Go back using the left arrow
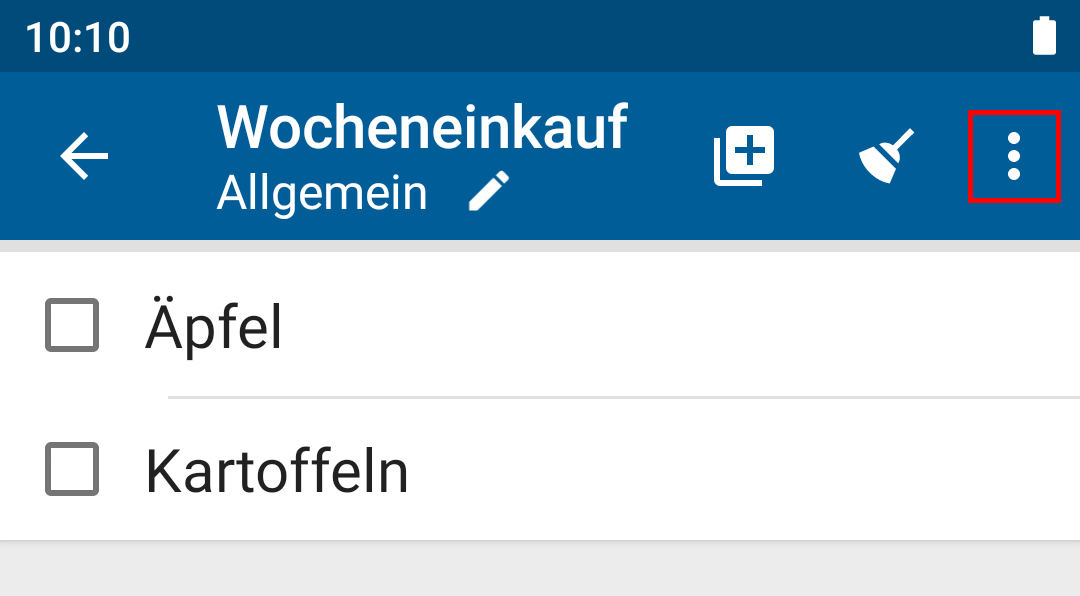The image size is (1080, 596). pyautogui.click(x=84, y=156)
